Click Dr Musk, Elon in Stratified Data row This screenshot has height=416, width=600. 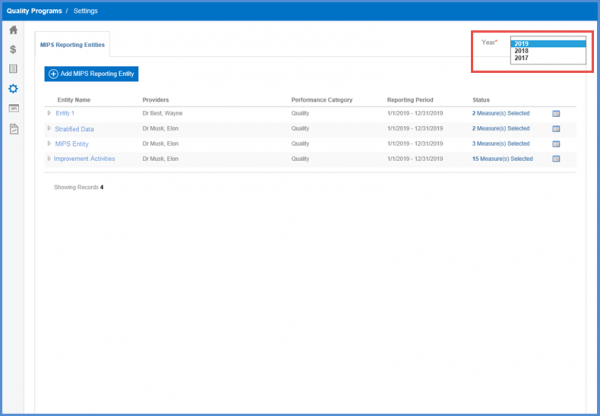160,129
